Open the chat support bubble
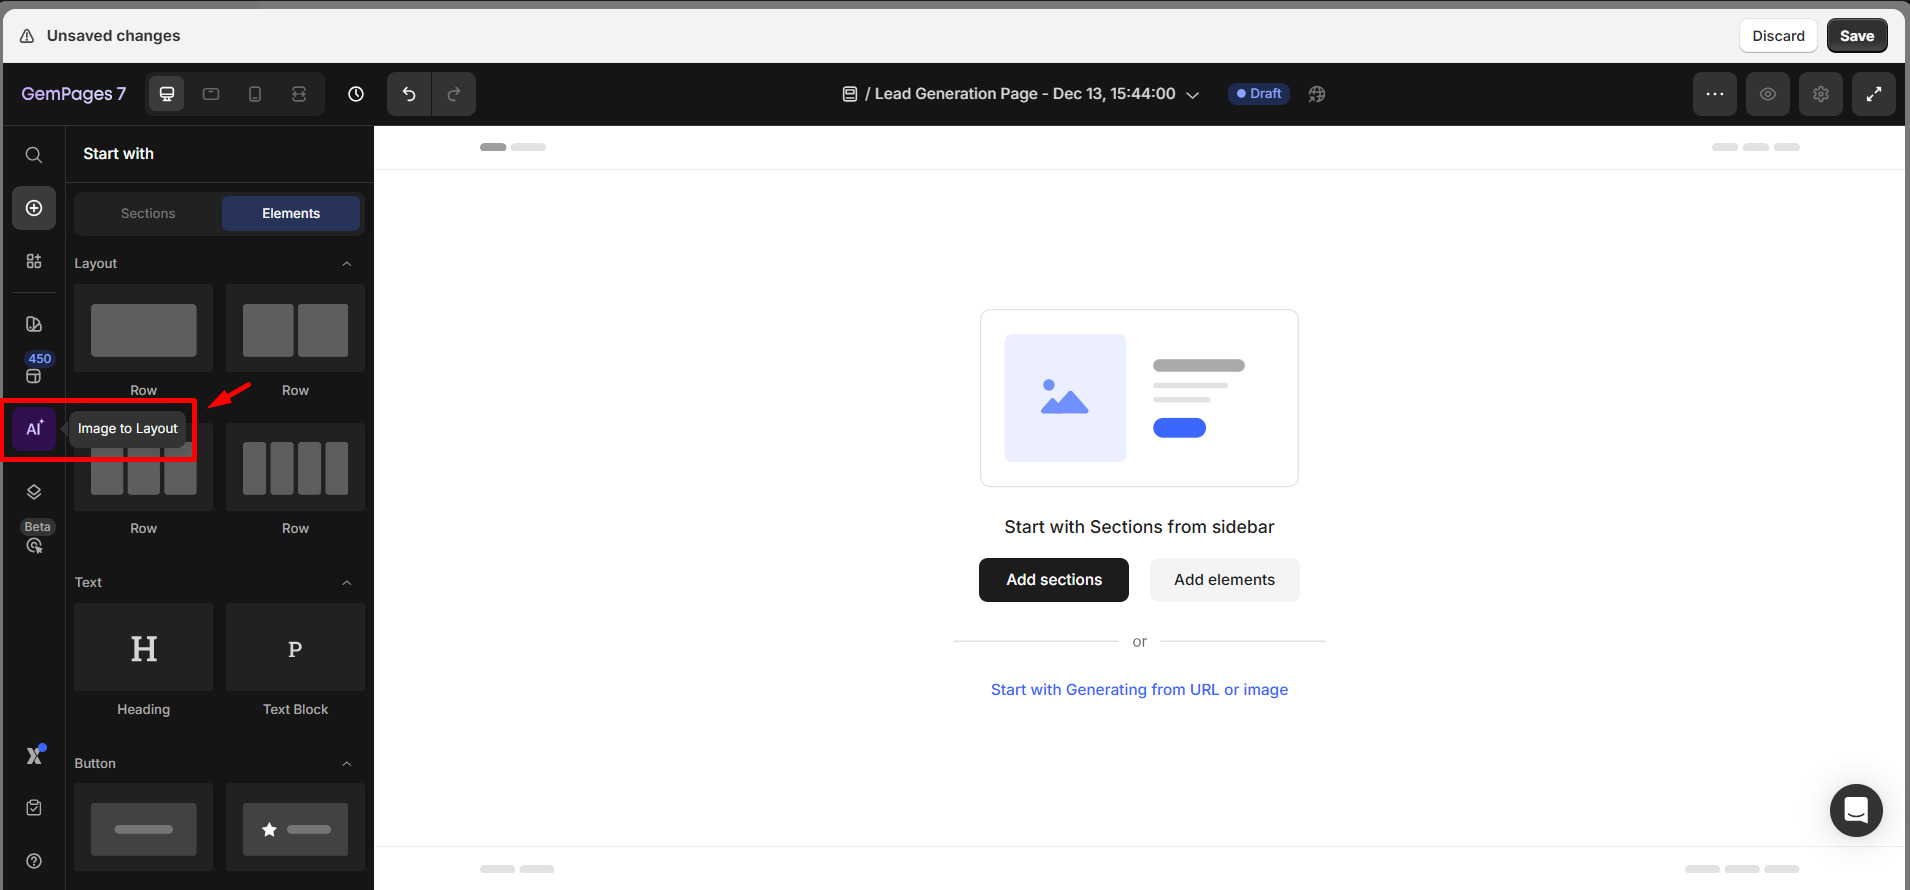Image resolution: width=1910 pixels, height=890 pixels. [1855, 810]
